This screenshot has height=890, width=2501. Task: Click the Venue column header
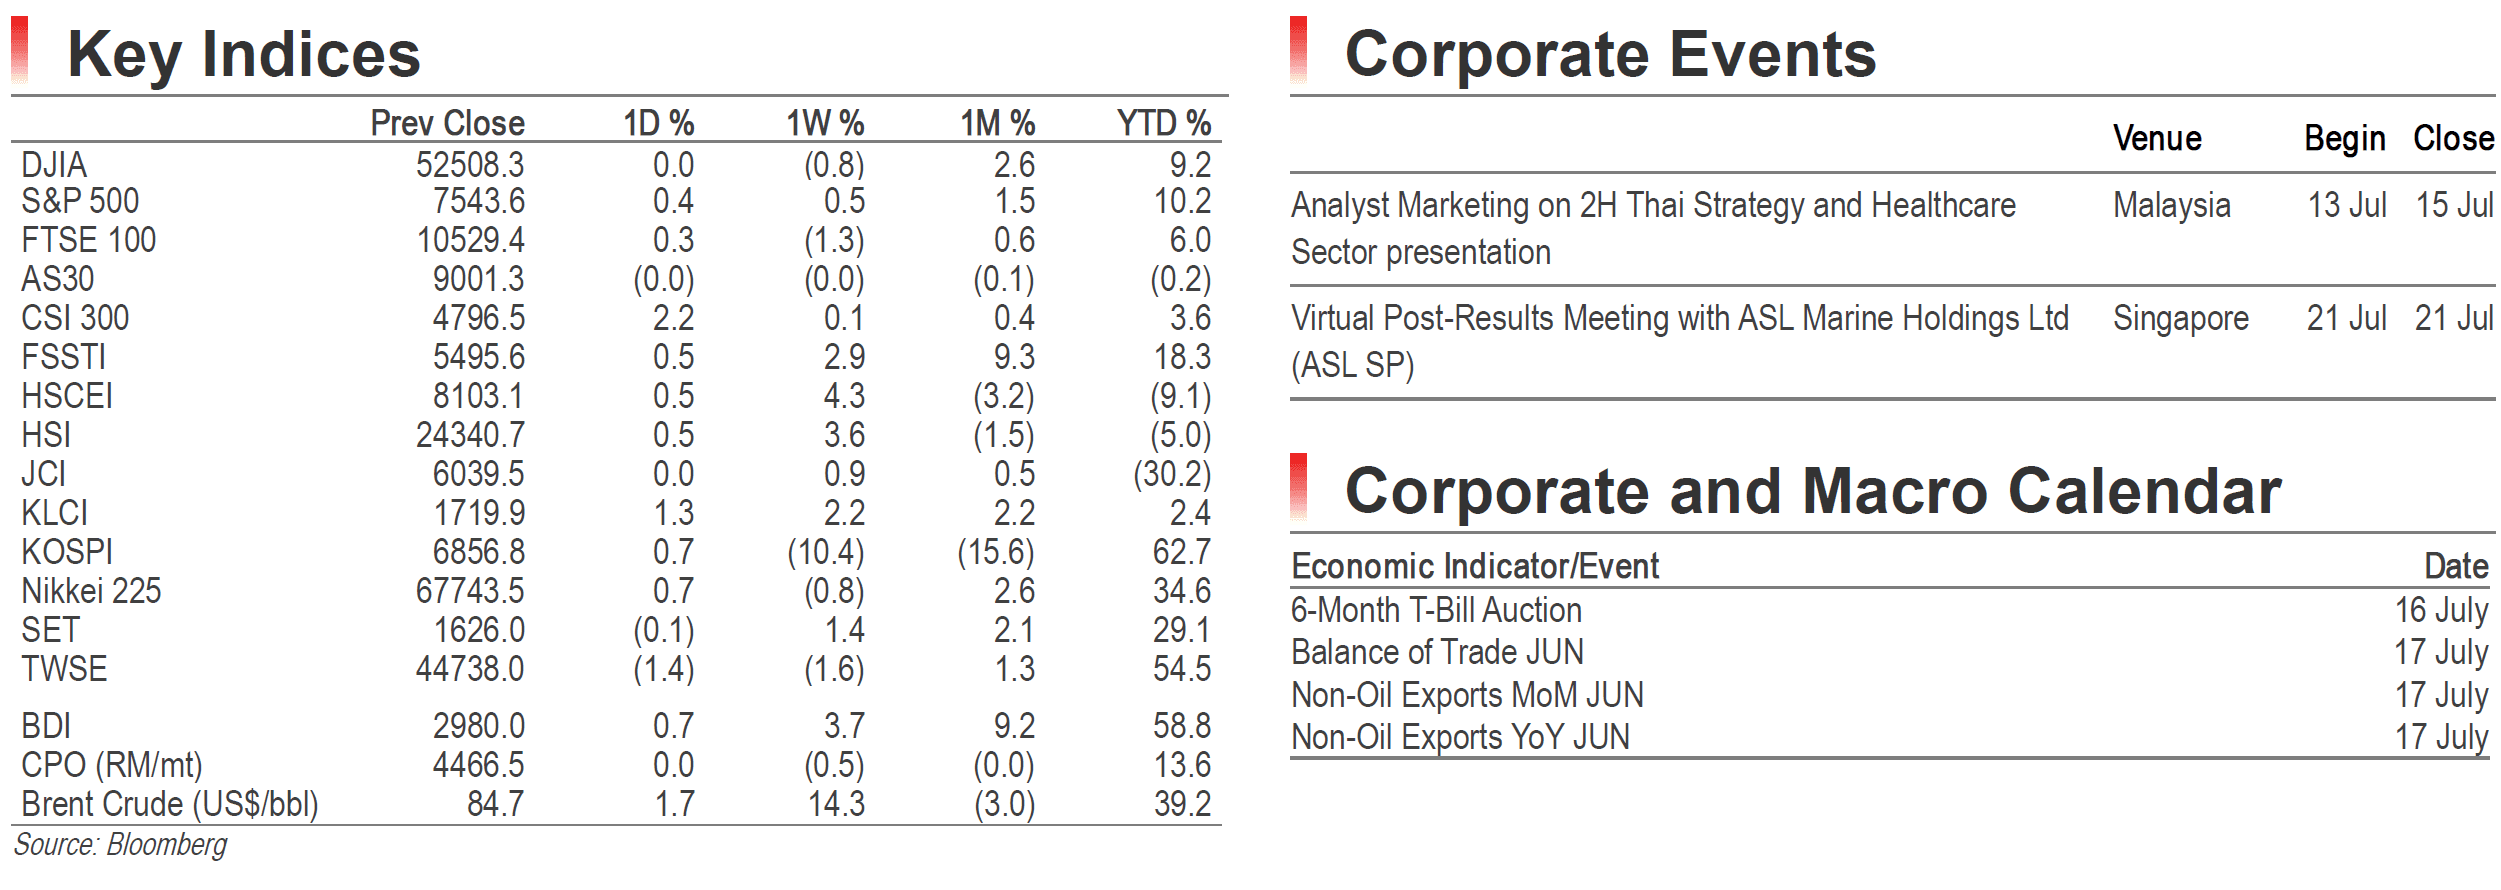(x=2157, y=138)
